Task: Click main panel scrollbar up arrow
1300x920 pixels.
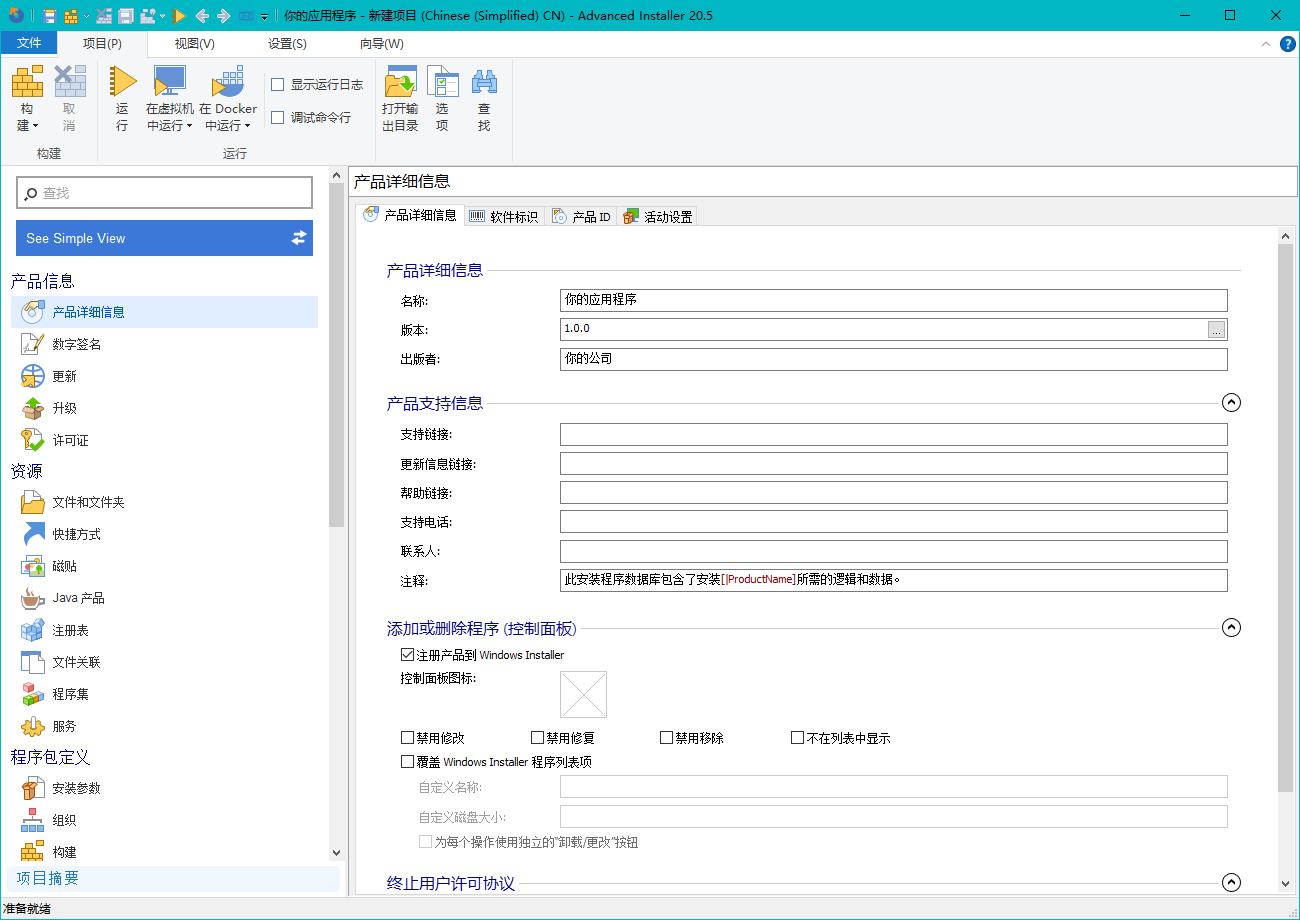Action: (1286, 235)
